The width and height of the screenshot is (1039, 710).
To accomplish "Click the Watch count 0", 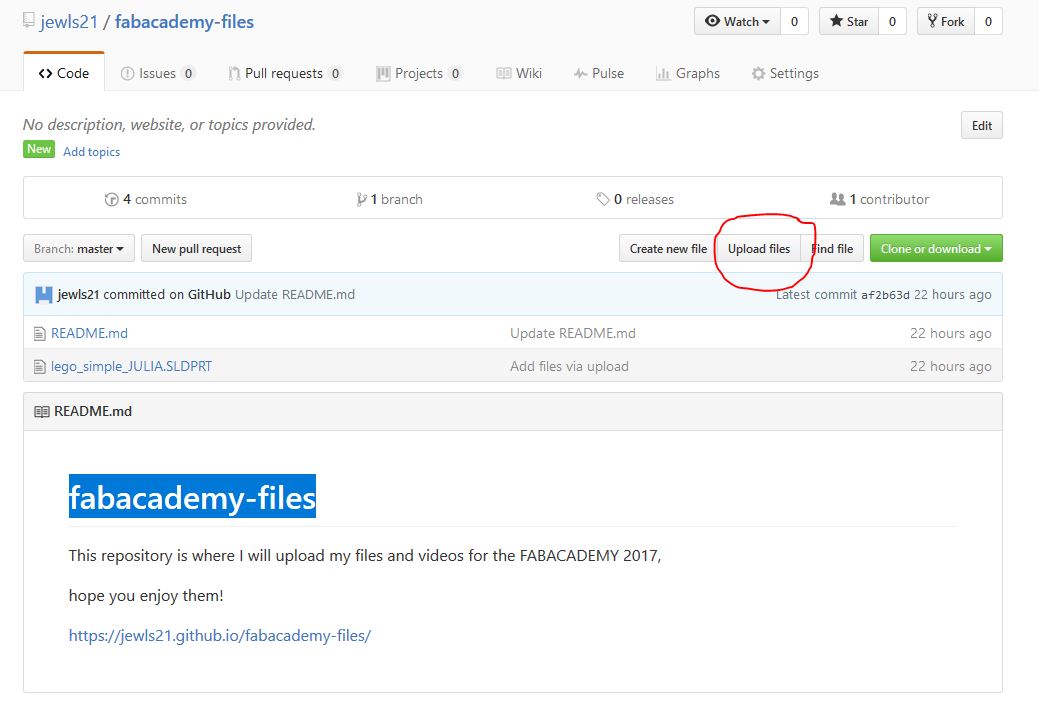I will [794, 21].
